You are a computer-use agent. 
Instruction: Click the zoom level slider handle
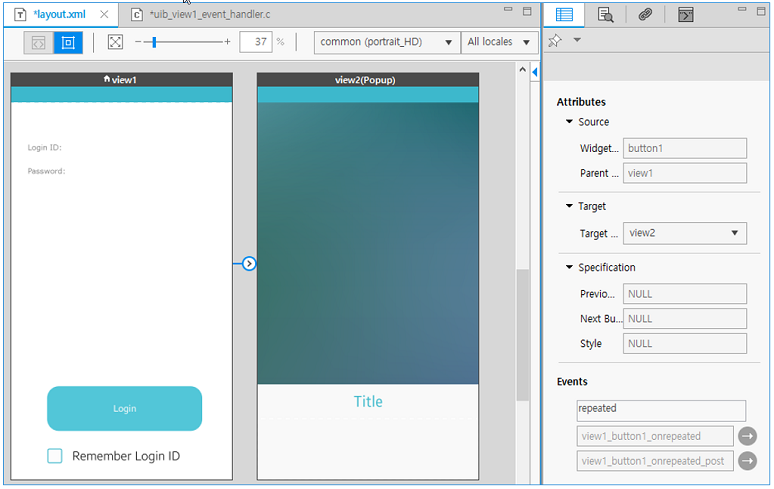pos(152,42)
